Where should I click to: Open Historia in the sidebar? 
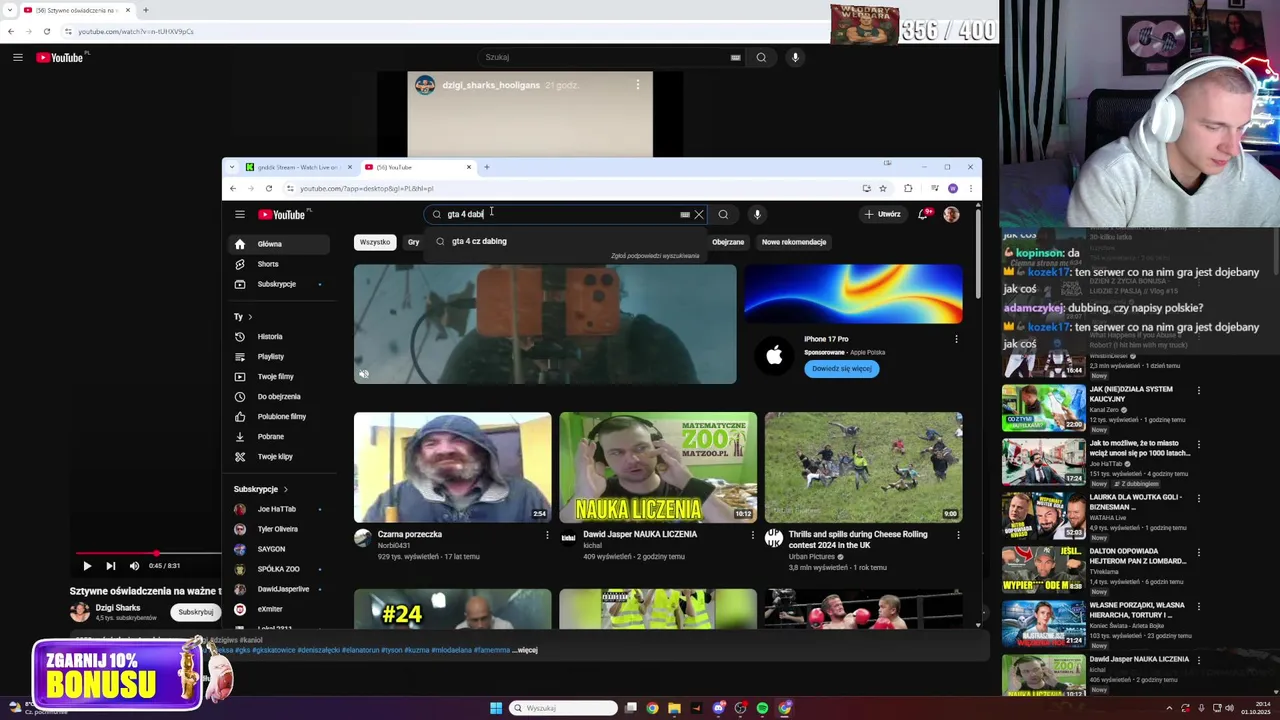click(x=270, y=337)
